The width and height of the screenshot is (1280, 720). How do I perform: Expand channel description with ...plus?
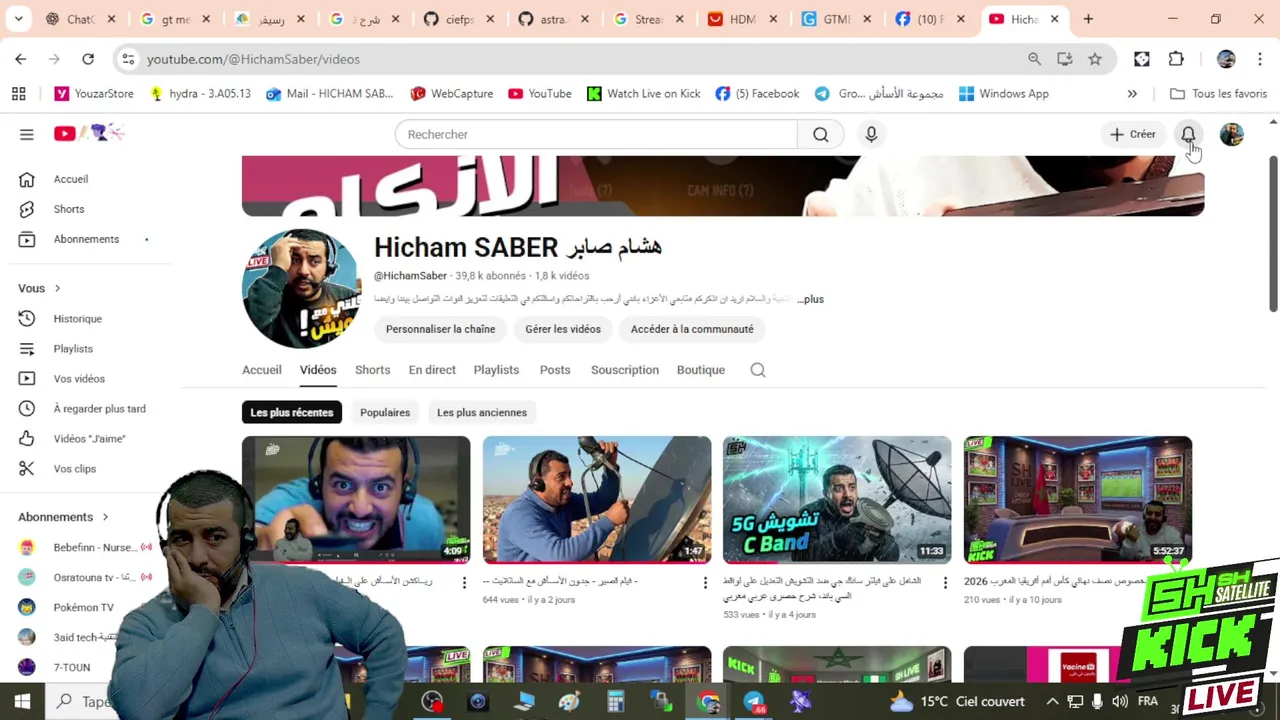click(x=811, y=299)
